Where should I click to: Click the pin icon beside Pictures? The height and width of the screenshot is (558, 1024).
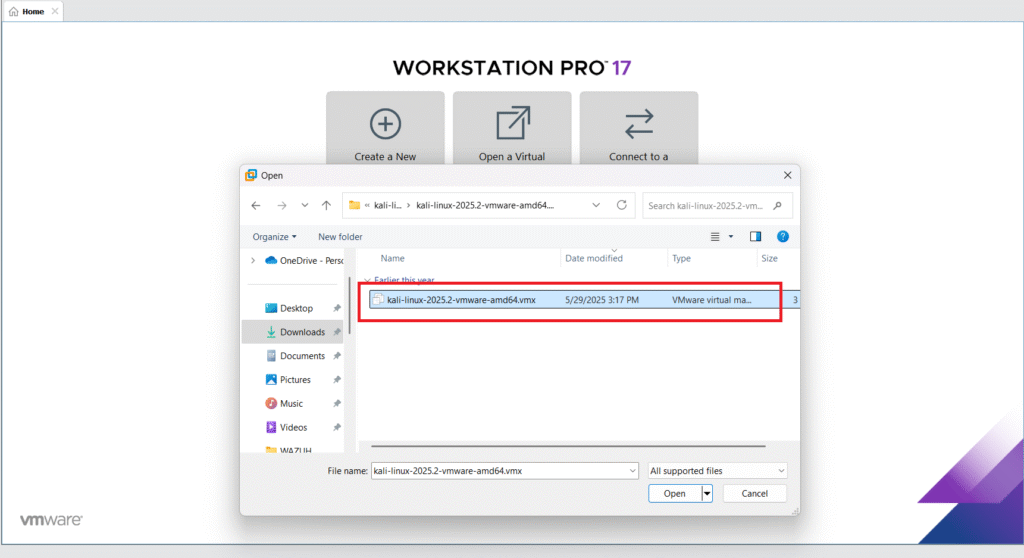(337, 380)
